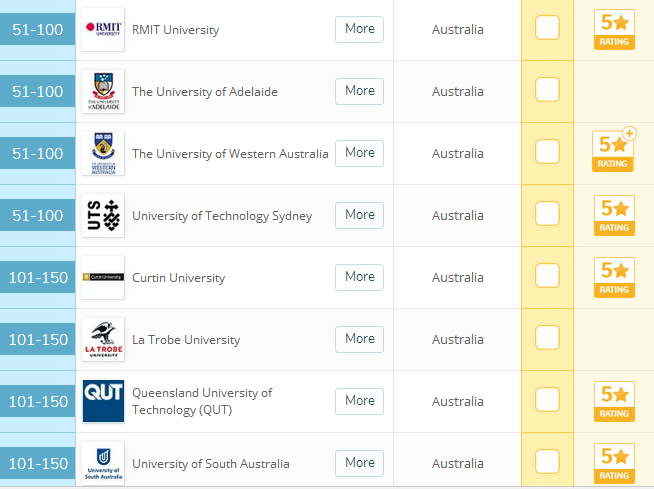Click the UTS logo thumbnail
654x489 pixels.
[x=103, y=215]
